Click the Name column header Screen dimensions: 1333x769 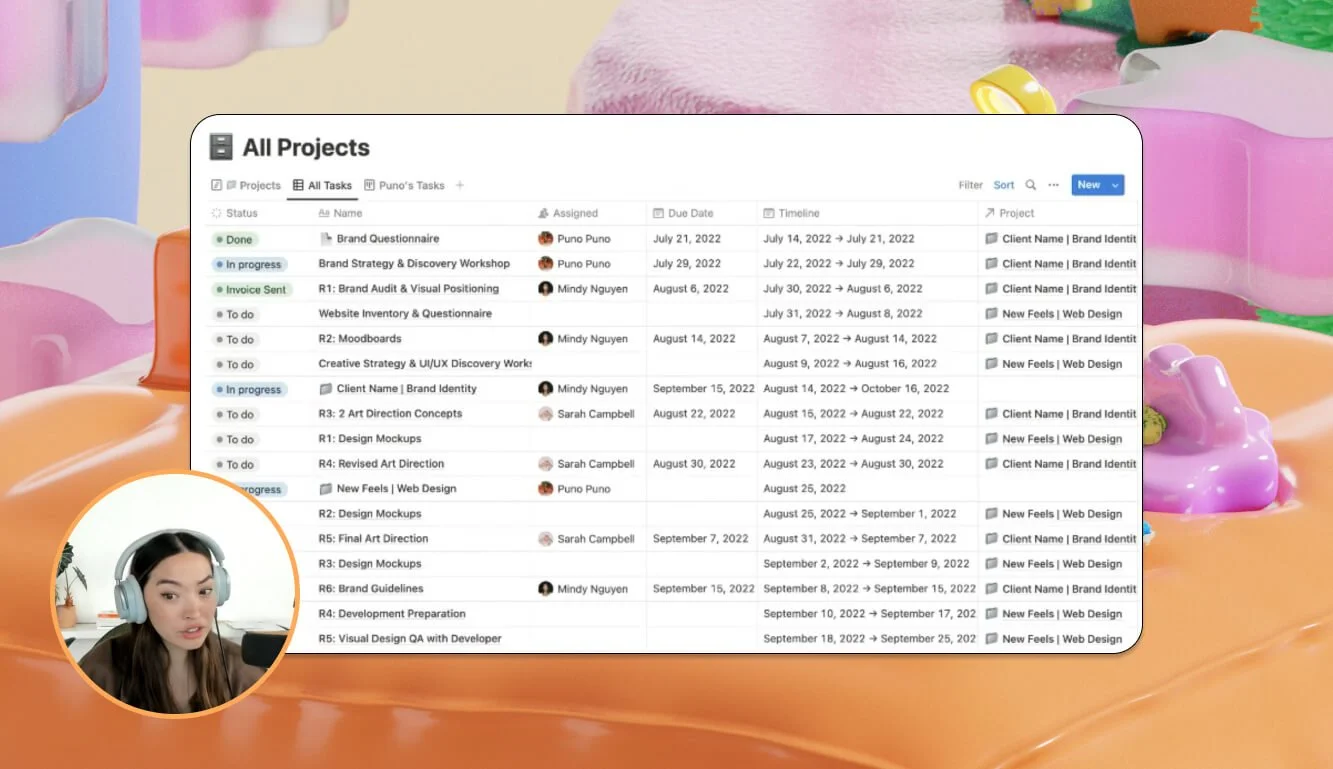click(340, 213)
